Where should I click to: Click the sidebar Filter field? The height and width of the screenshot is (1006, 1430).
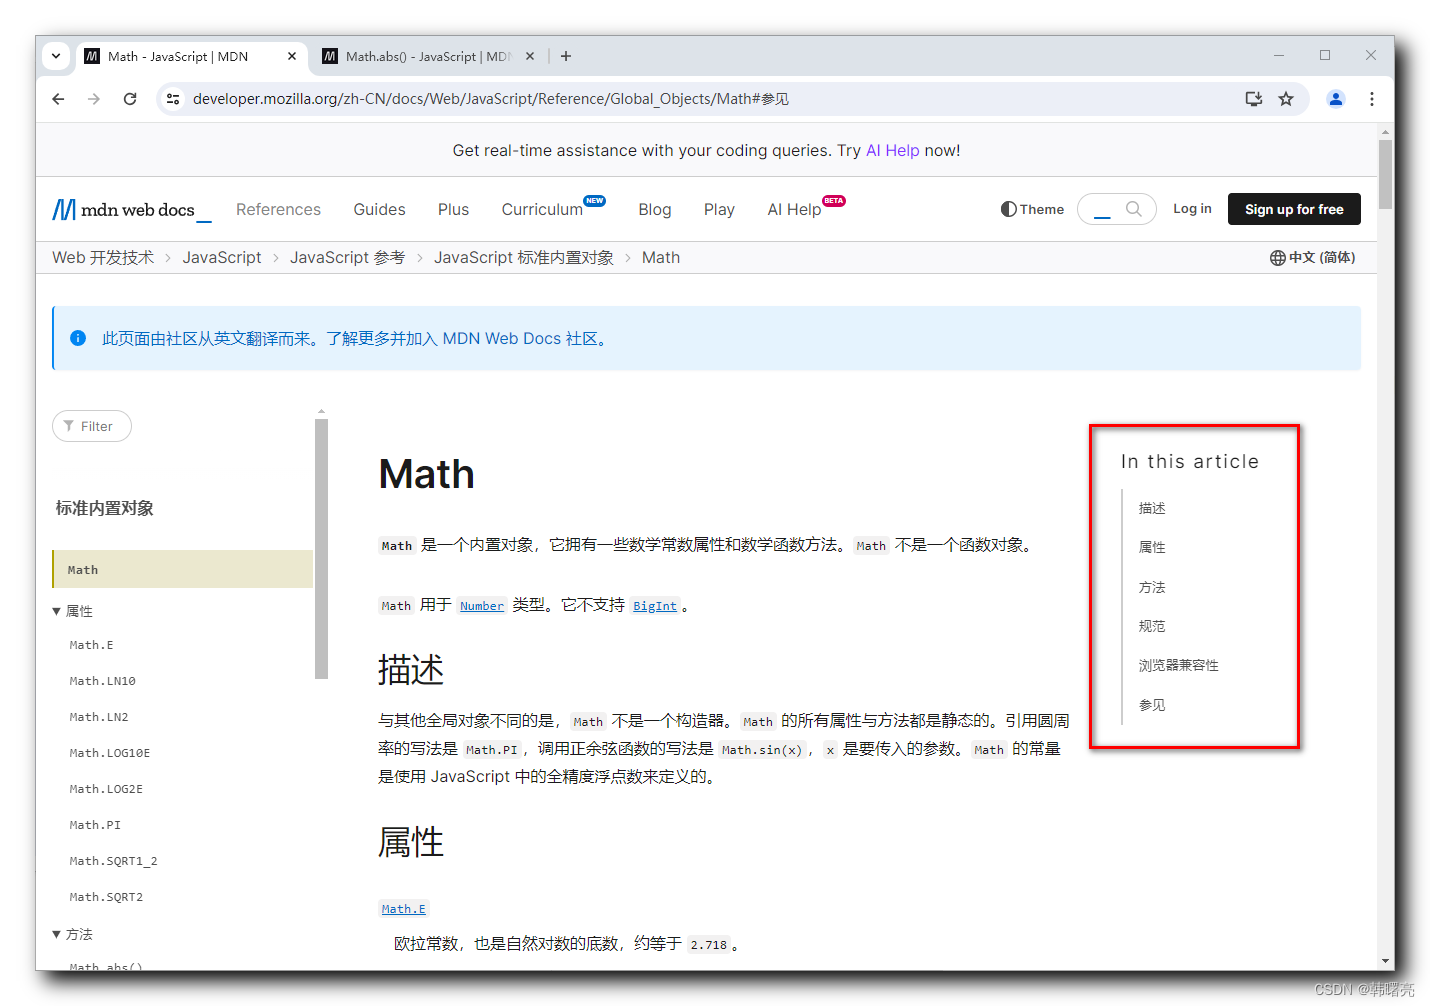click(92, 426)
